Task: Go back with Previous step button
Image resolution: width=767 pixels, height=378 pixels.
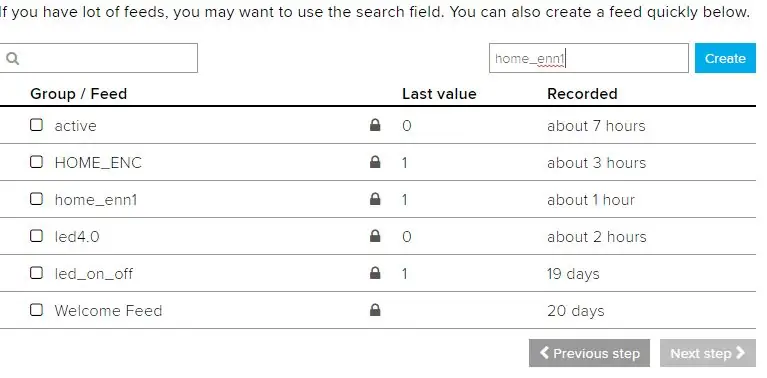Action: [x=589, y=353]
